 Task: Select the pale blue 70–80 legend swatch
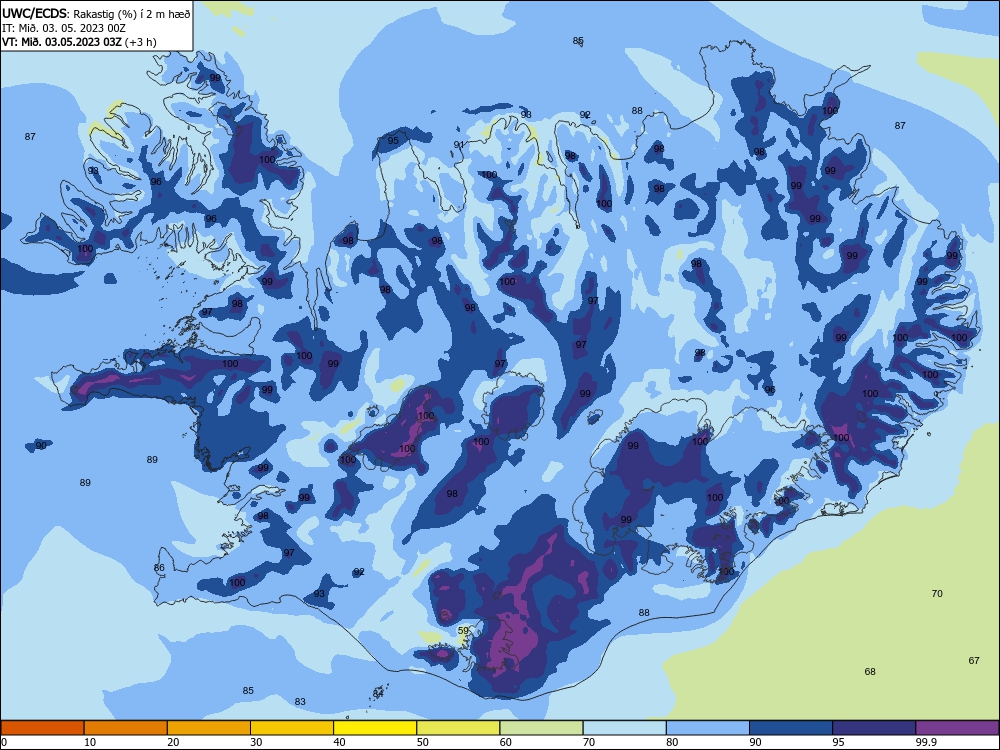click(x=625, y=728)
